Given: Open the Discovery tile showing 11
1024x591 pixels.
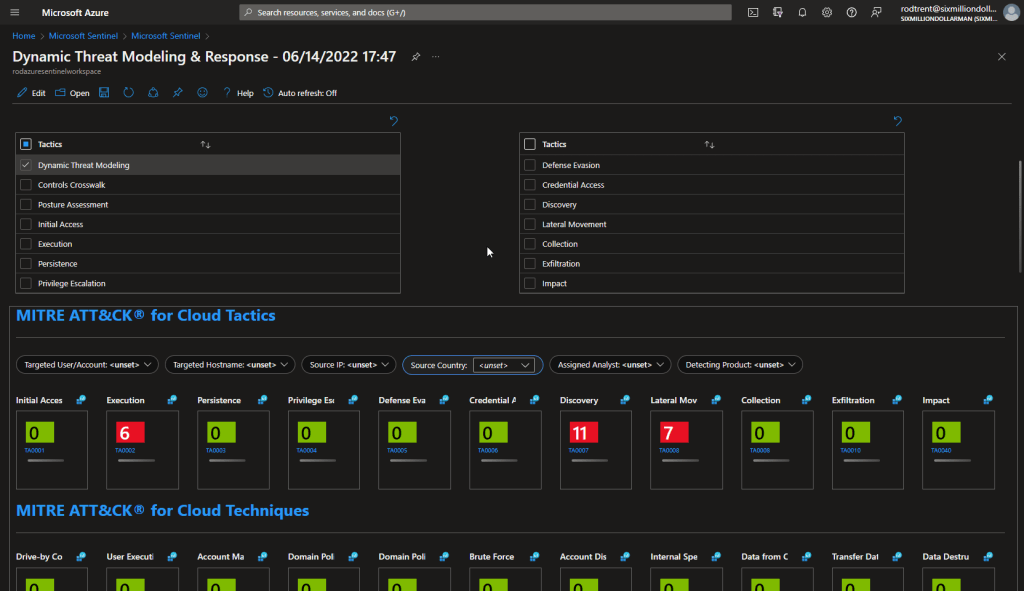Looking at the screenshot, I should (x=596, y=449).
